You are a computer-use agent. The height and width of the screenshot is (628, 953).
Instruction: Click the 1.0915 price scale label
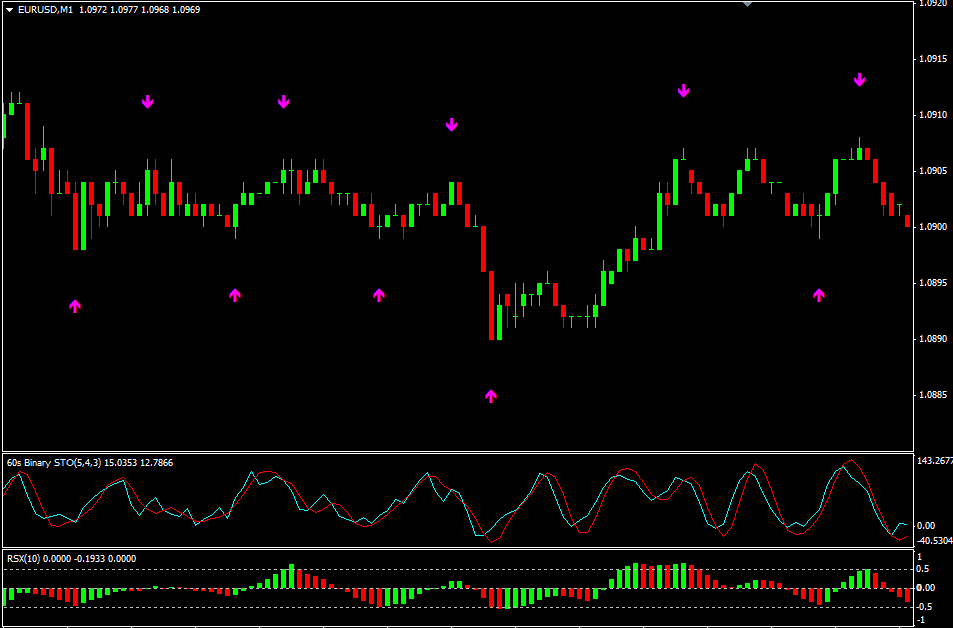(x=932, y=59)
